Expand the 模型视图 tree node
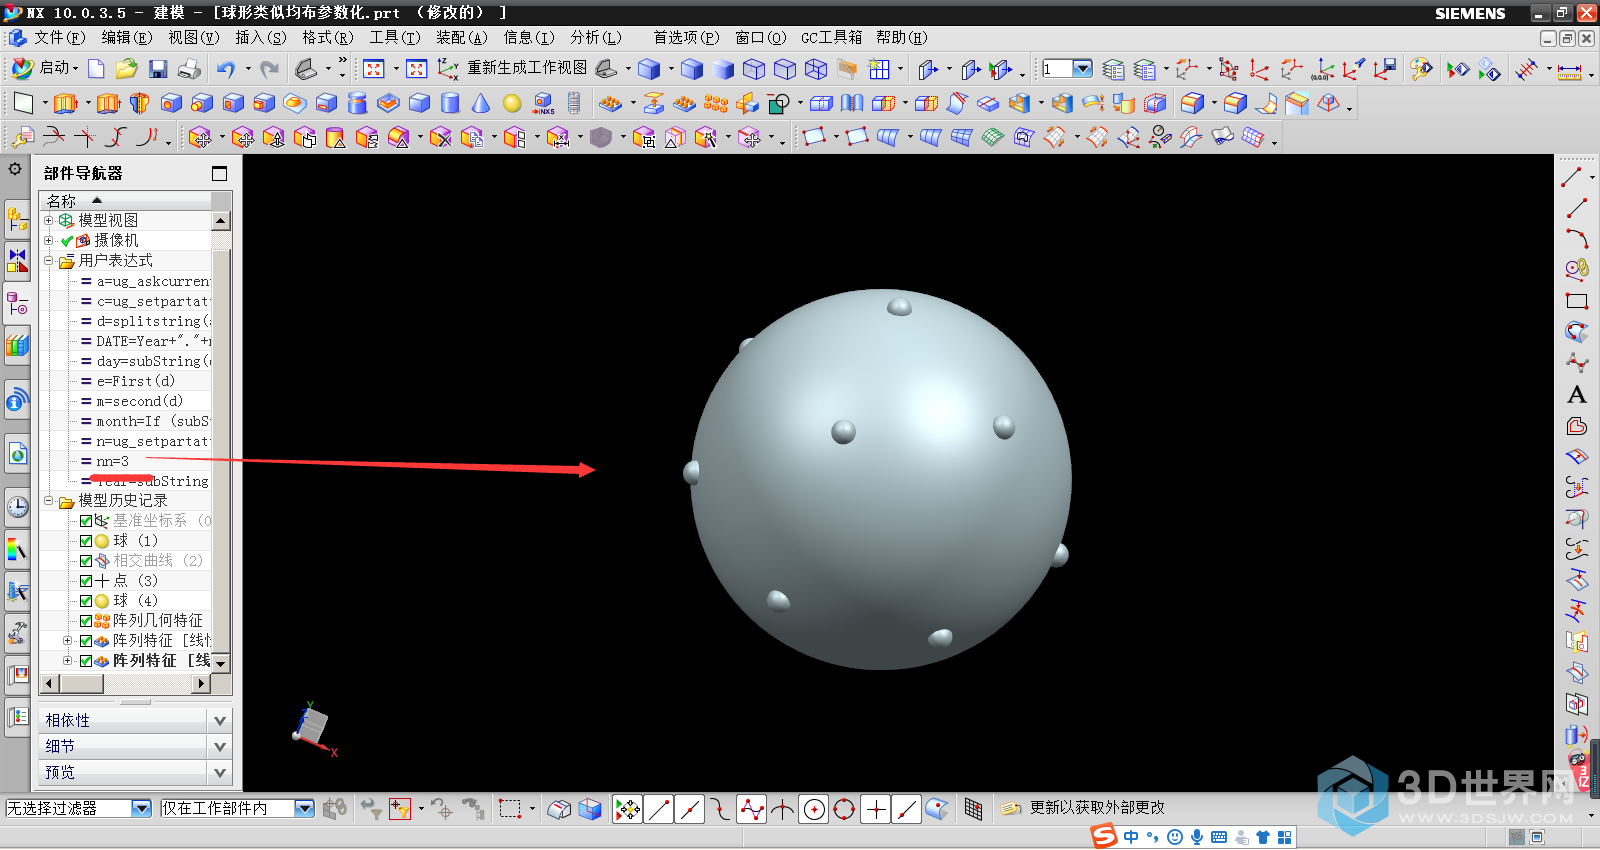The width and height of the screenshot is (1600, 850). (48, 220)
